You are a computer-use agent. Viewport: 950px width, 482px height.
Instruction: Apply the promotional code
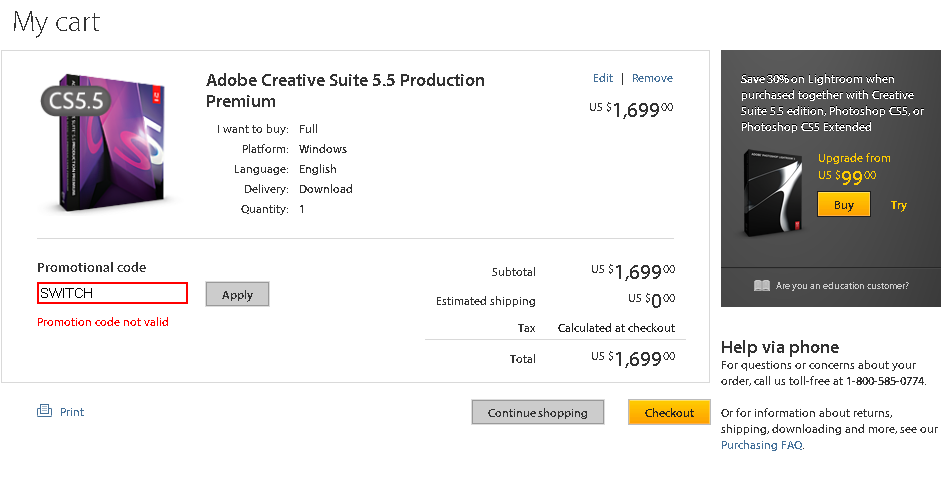pyautogui.click(x=237, y=294)
